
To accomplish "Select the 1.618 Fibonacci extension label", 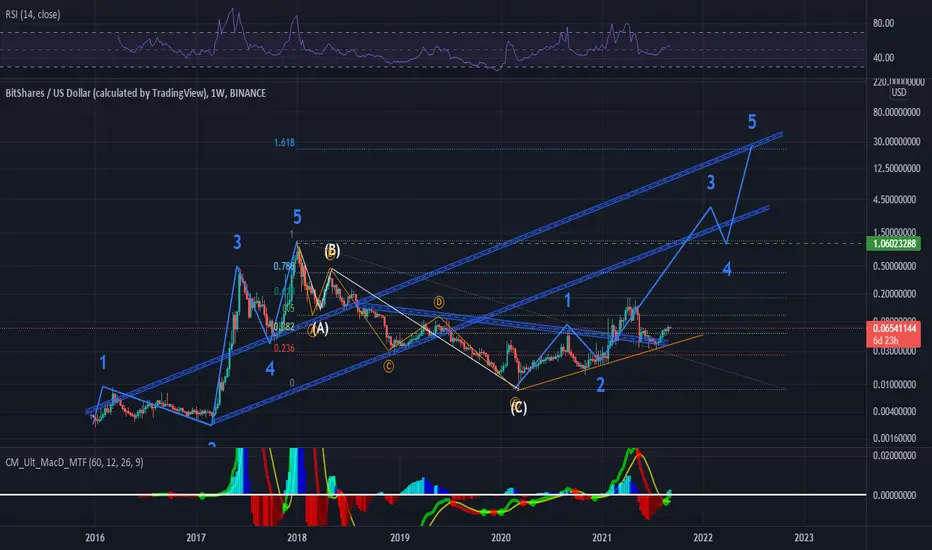I will pyautogui.click(x=284, y=143).
